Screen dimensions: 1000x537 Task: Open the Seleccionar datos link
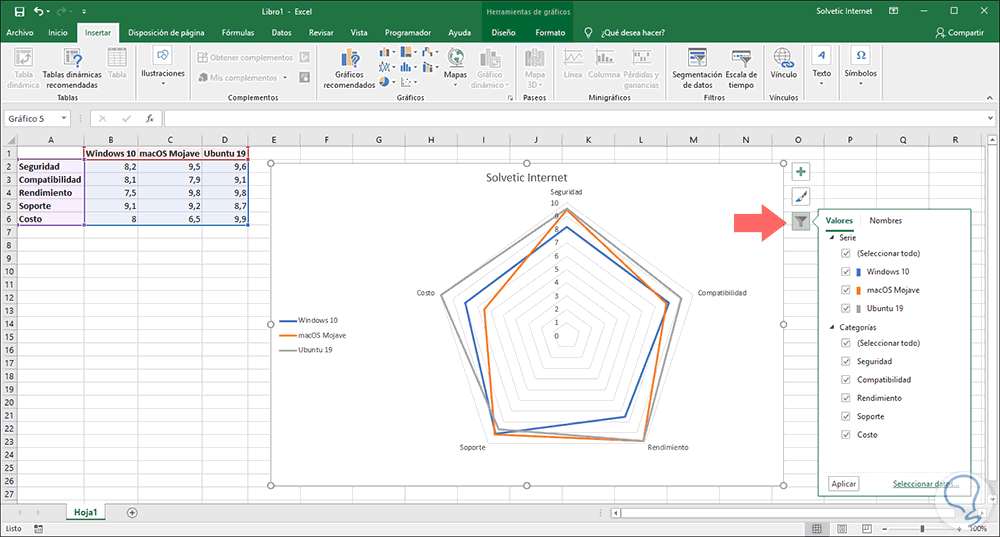pos(925,483)
